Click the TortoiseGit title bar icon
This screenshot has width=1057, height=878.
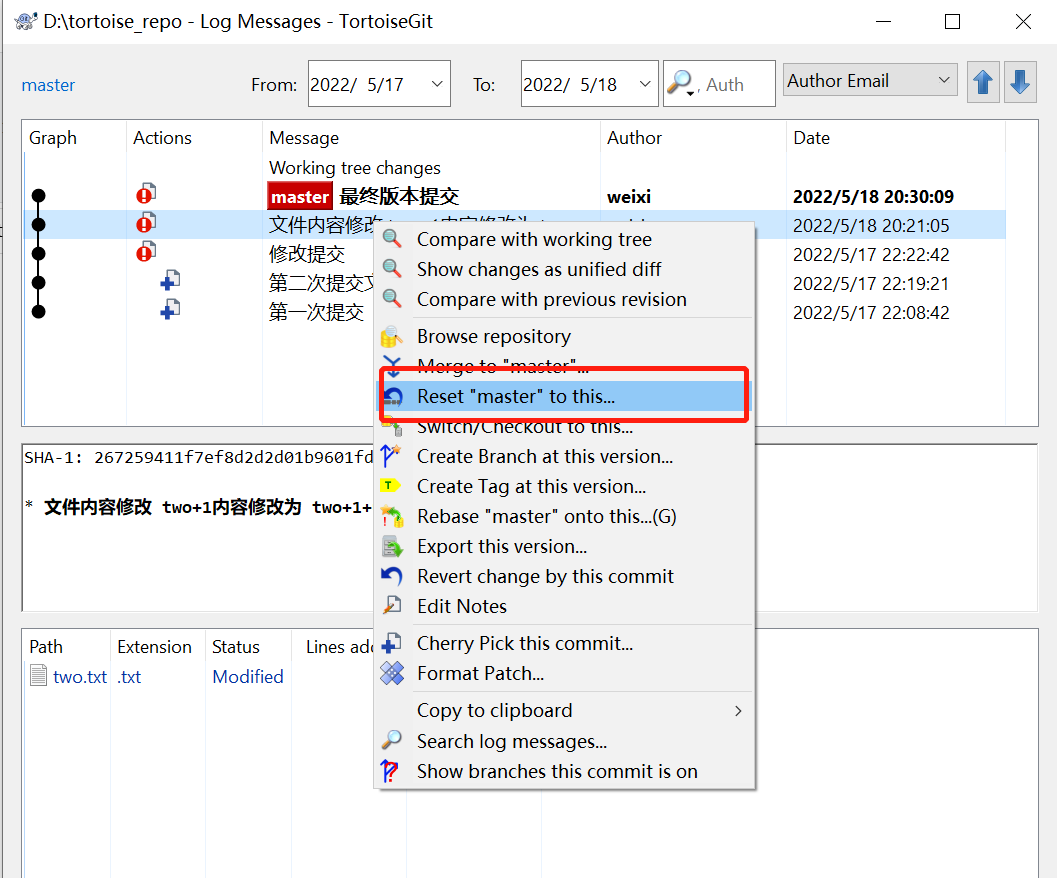[x=26, y=21]
